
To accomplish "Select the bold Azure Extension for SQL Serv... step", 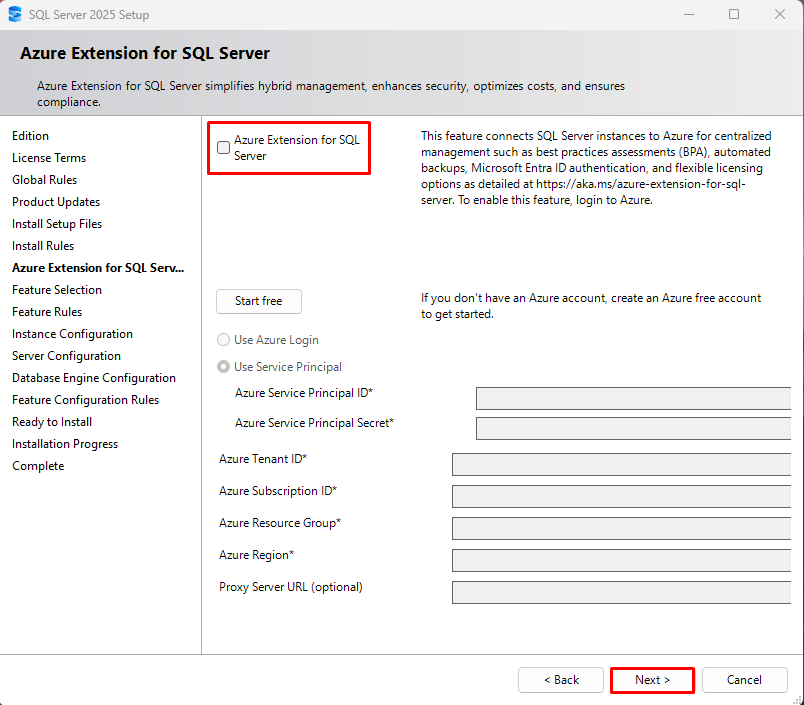I will pos(98,268).
